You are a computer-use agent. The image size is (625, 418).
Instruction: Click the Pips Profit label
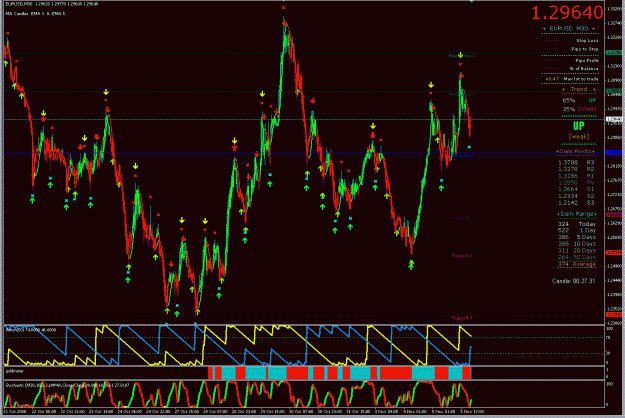(587, 61)
